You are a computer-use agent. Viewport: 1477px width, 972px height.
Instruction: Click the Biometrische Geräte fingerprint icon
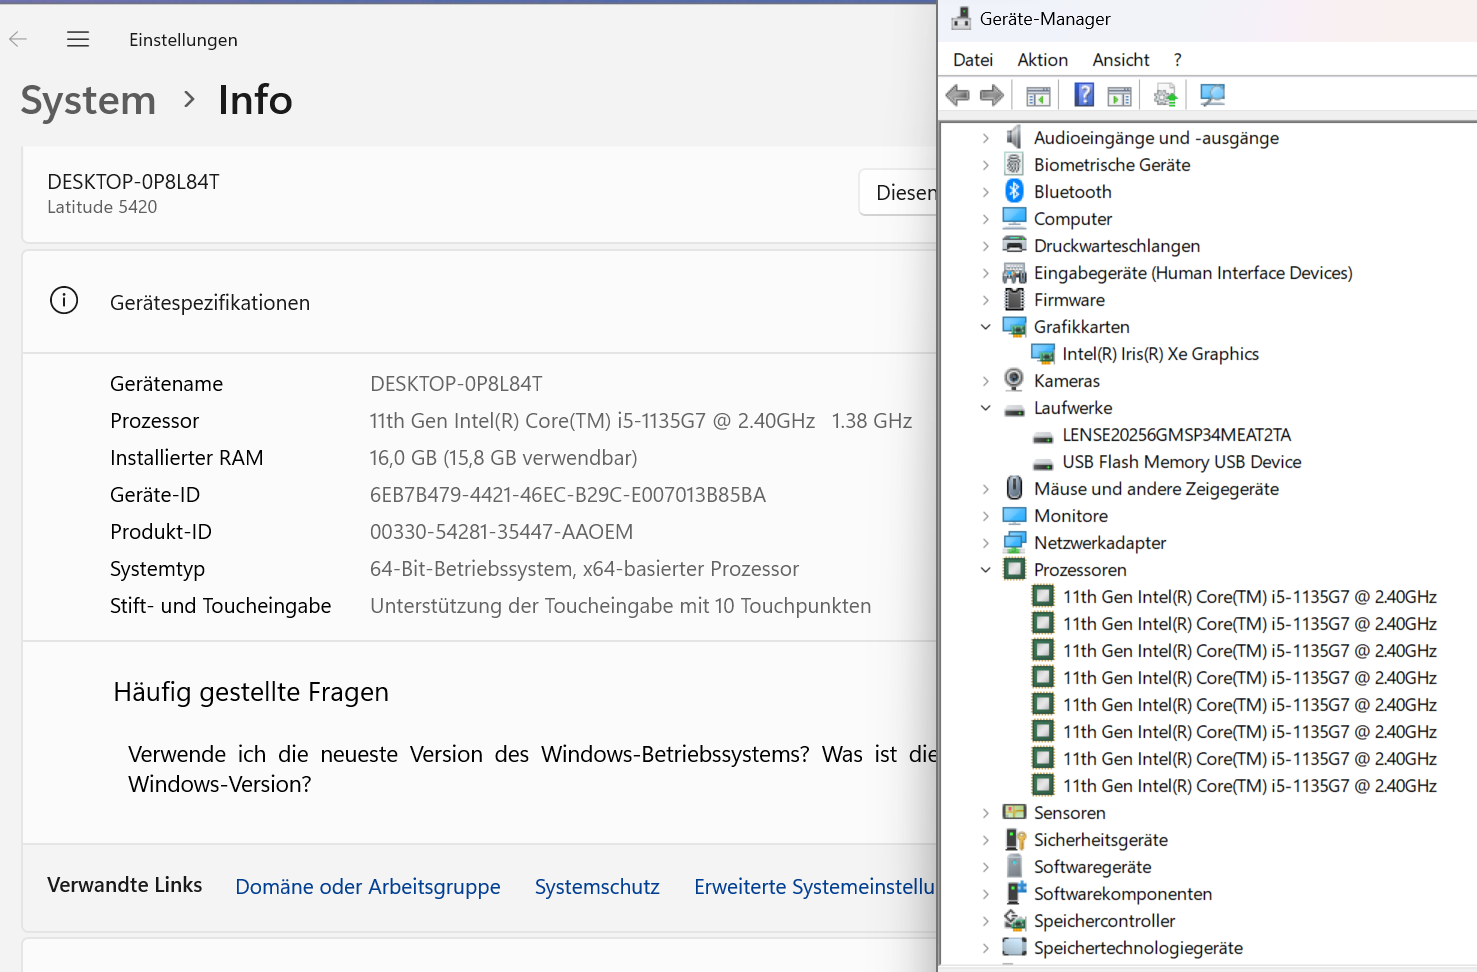[1014, 164]
